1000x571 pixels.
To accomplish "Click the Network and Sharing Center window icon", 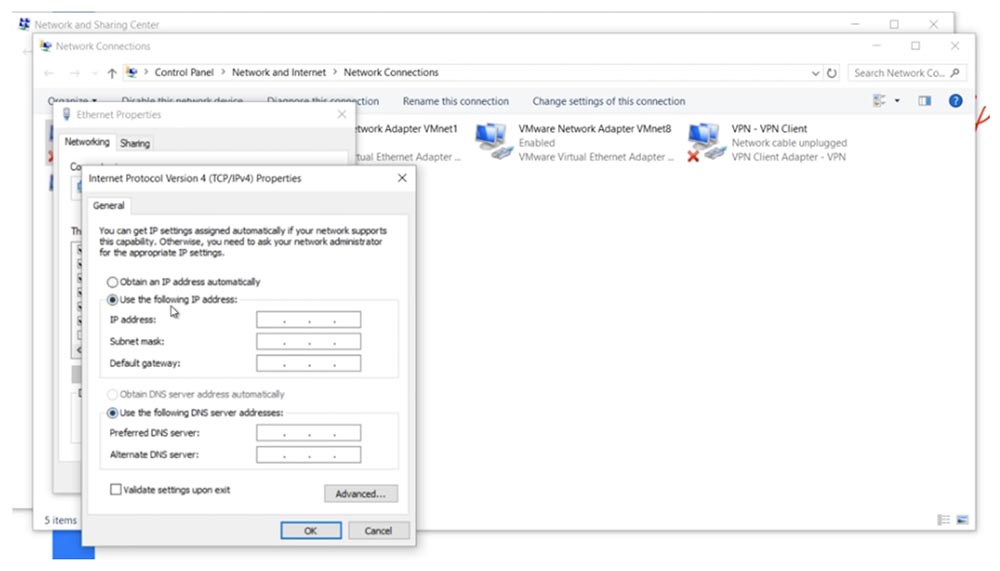I will tap(24, 24).
